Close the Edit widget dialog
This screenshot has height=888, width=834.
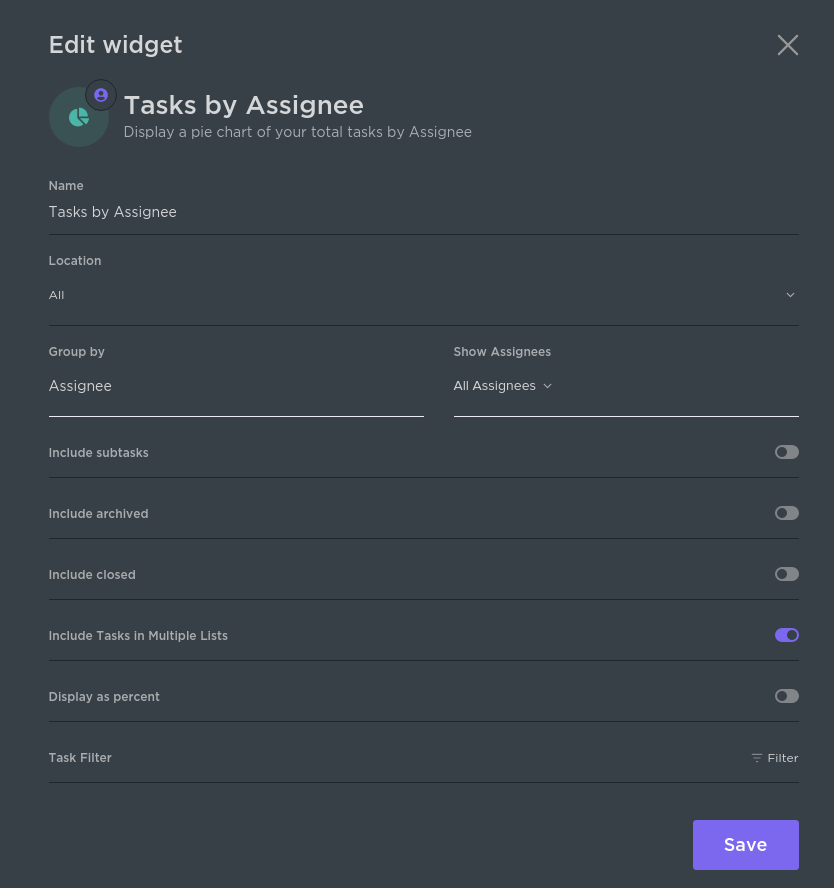(788, 45)
